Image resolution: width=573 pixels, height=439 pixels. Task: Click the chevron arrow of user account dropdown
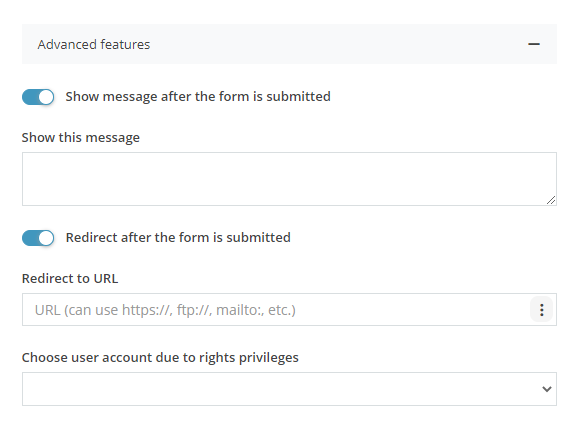click(x=547, y=389)
